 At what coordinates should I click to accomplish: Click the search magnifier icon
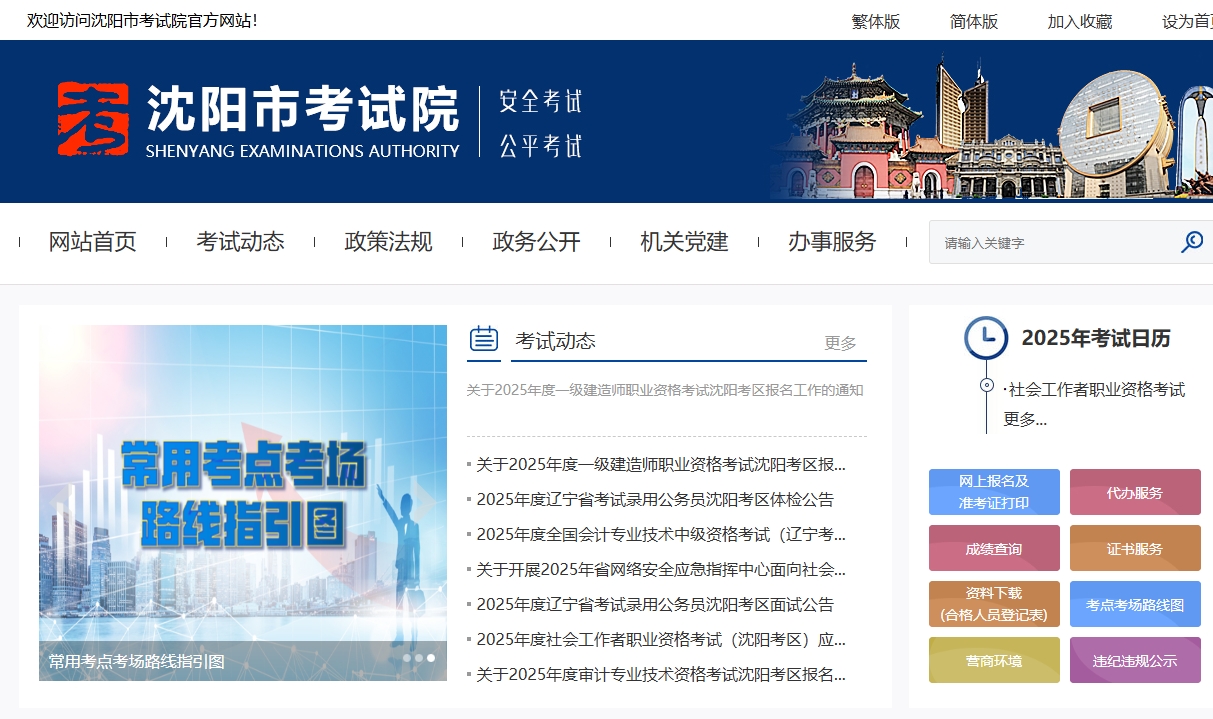1192,242
